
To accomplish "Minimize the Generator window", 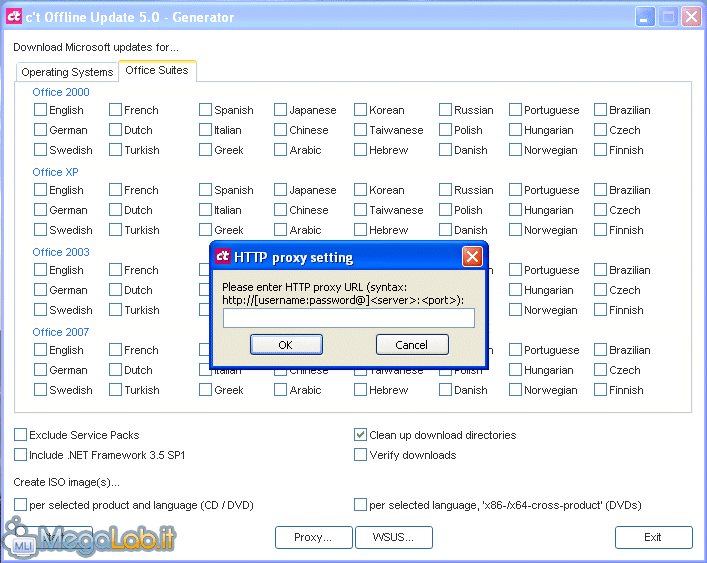I will click(x=645, y=17).
